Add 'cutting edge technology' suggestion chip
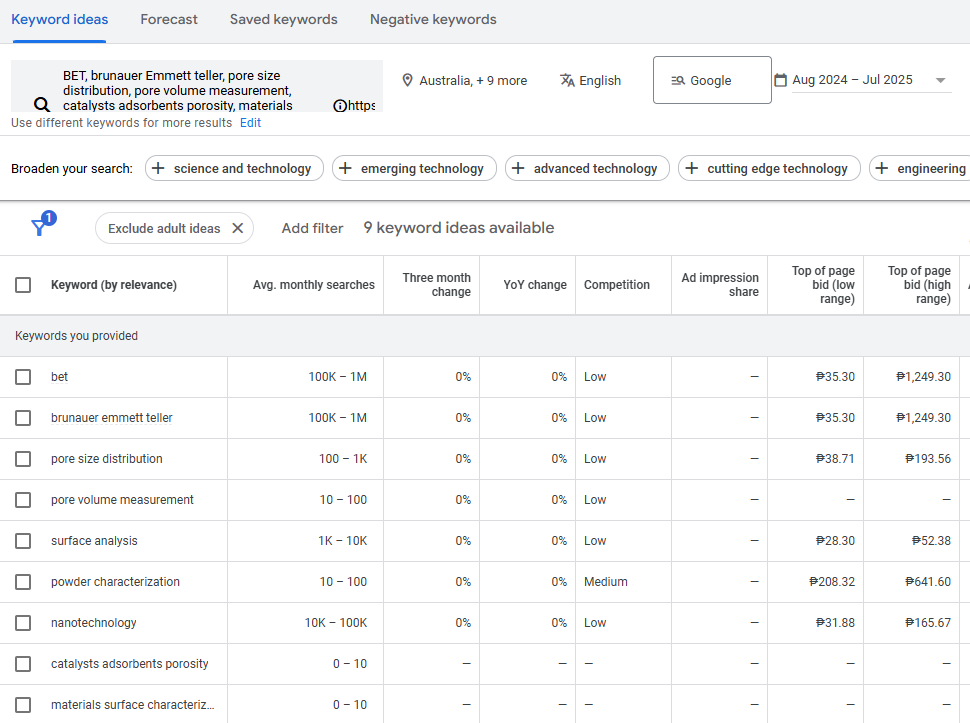 [768, 168]
